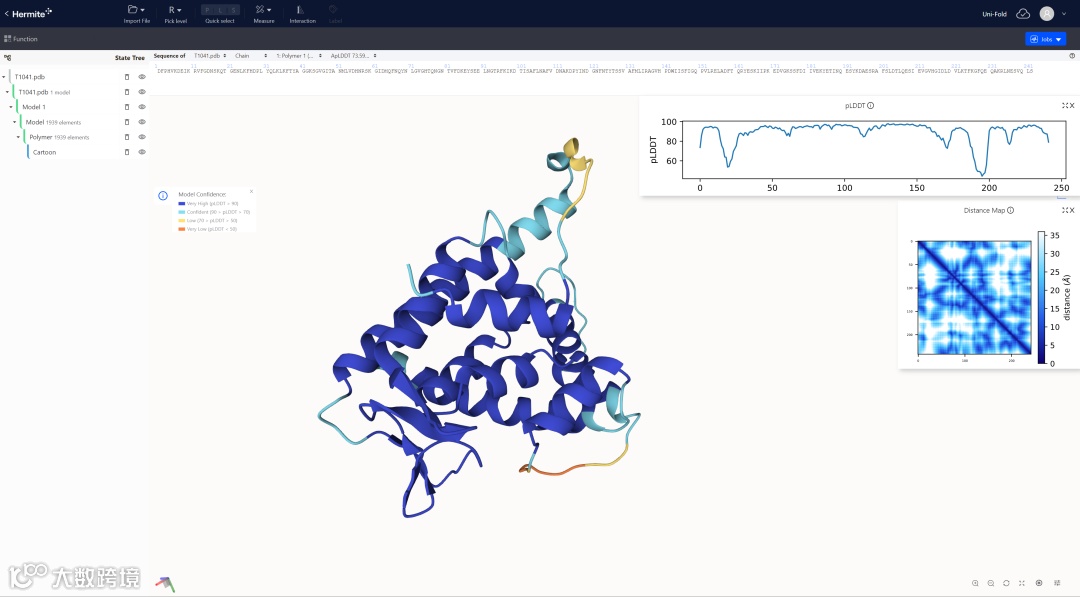Expand the pLDDT panel to fullscreen

coord(1065,106)
